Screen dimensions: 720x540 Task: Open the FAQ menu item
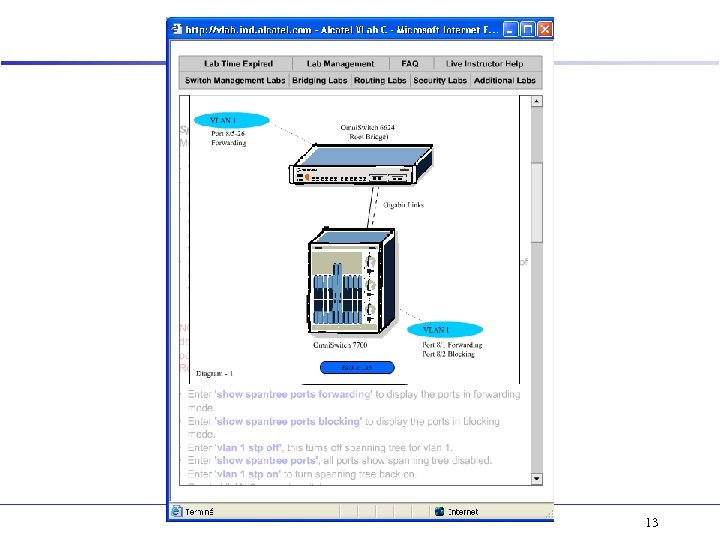tap(410, 64)
